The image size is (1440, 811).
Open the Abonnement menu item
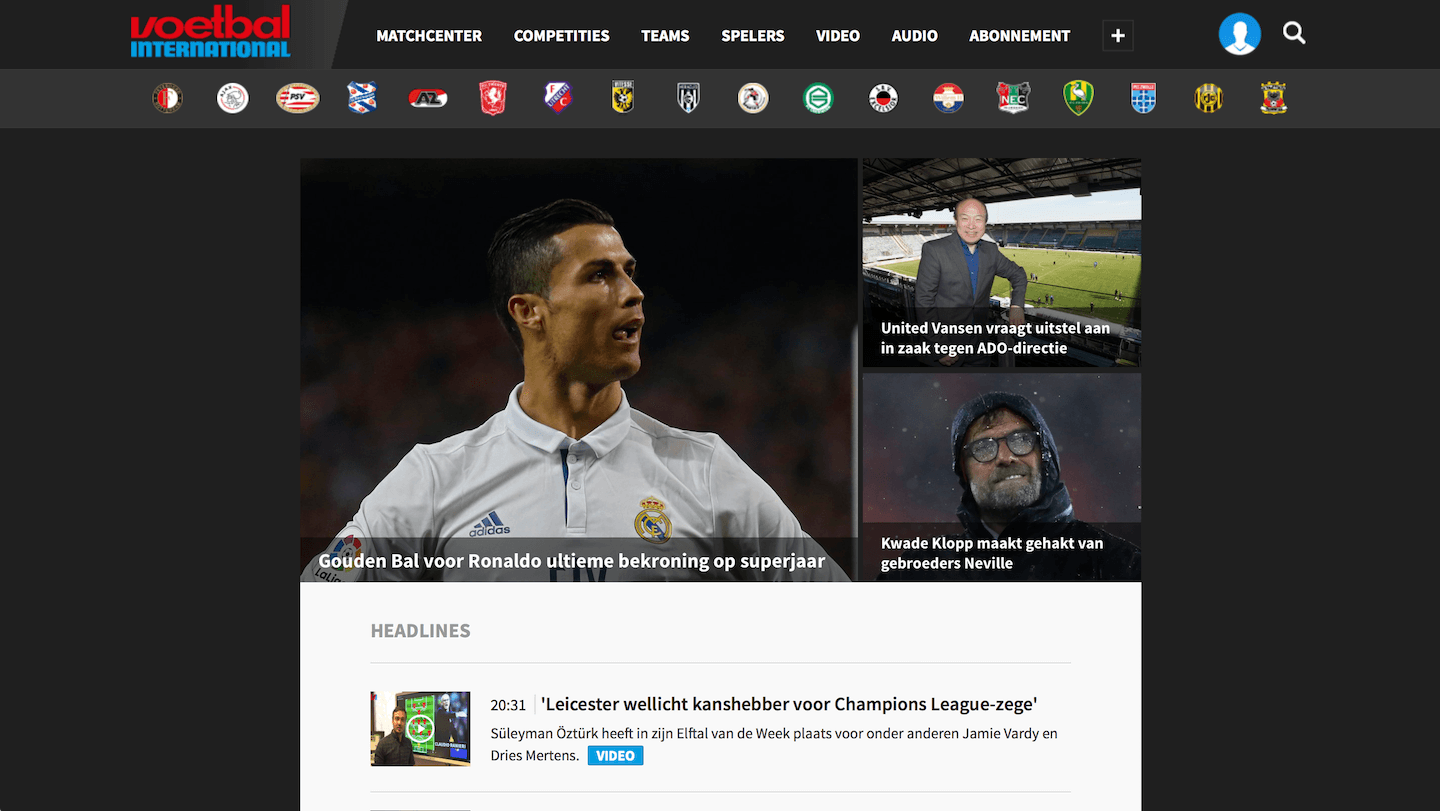(1019, 36)
